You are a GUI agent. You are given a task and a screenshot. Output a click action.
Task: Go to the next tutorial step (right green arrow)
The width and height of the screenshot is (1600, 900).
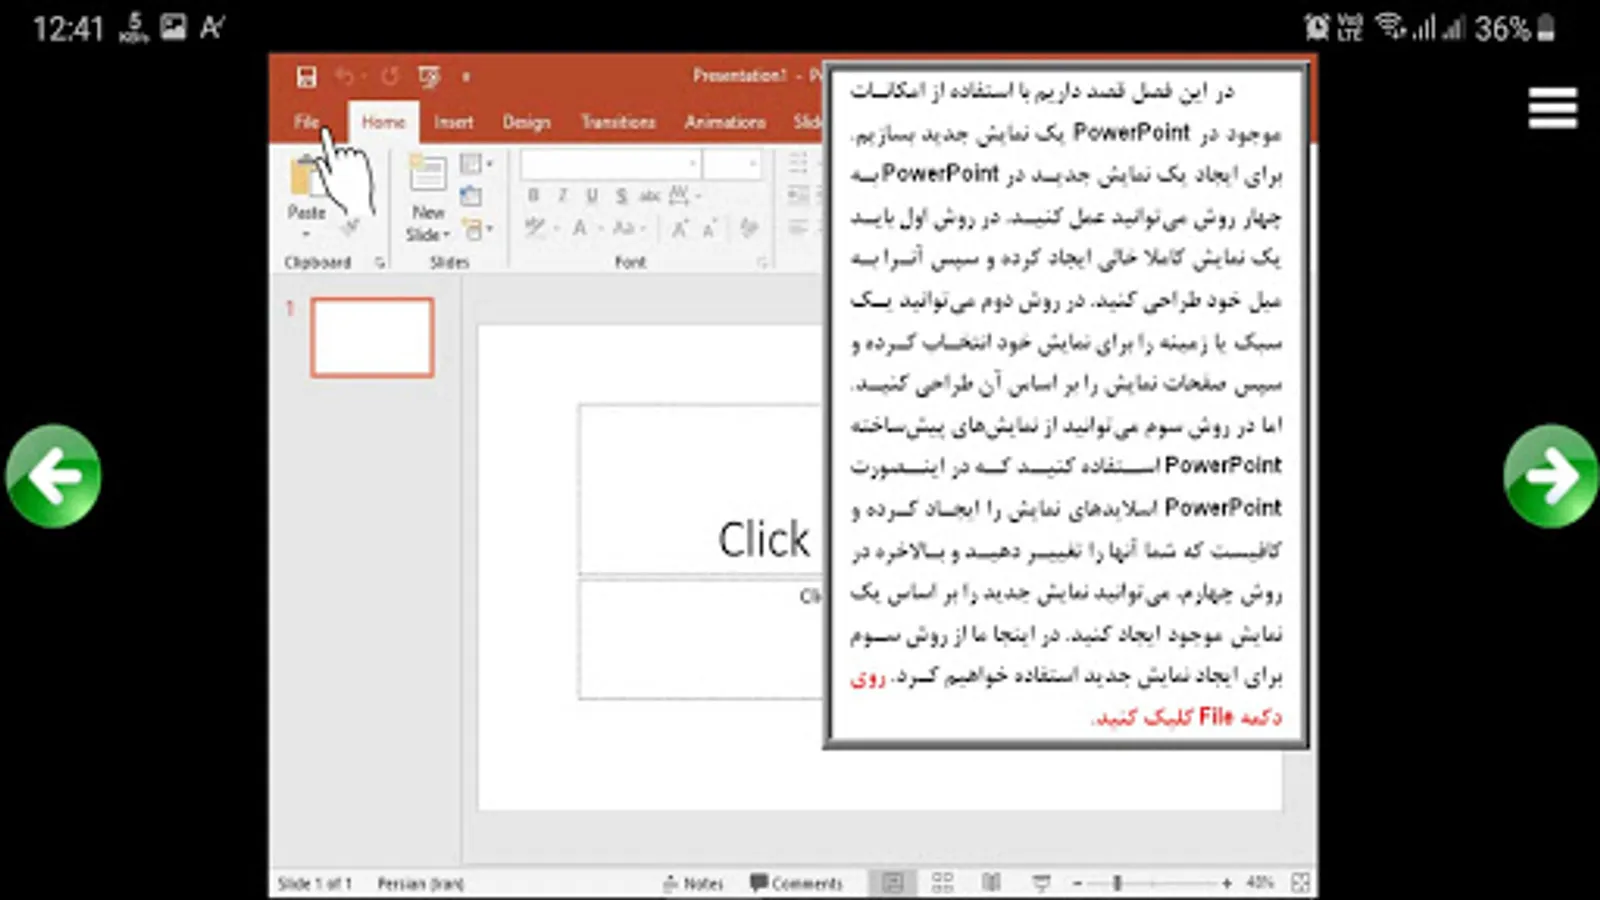[1551, 476]
